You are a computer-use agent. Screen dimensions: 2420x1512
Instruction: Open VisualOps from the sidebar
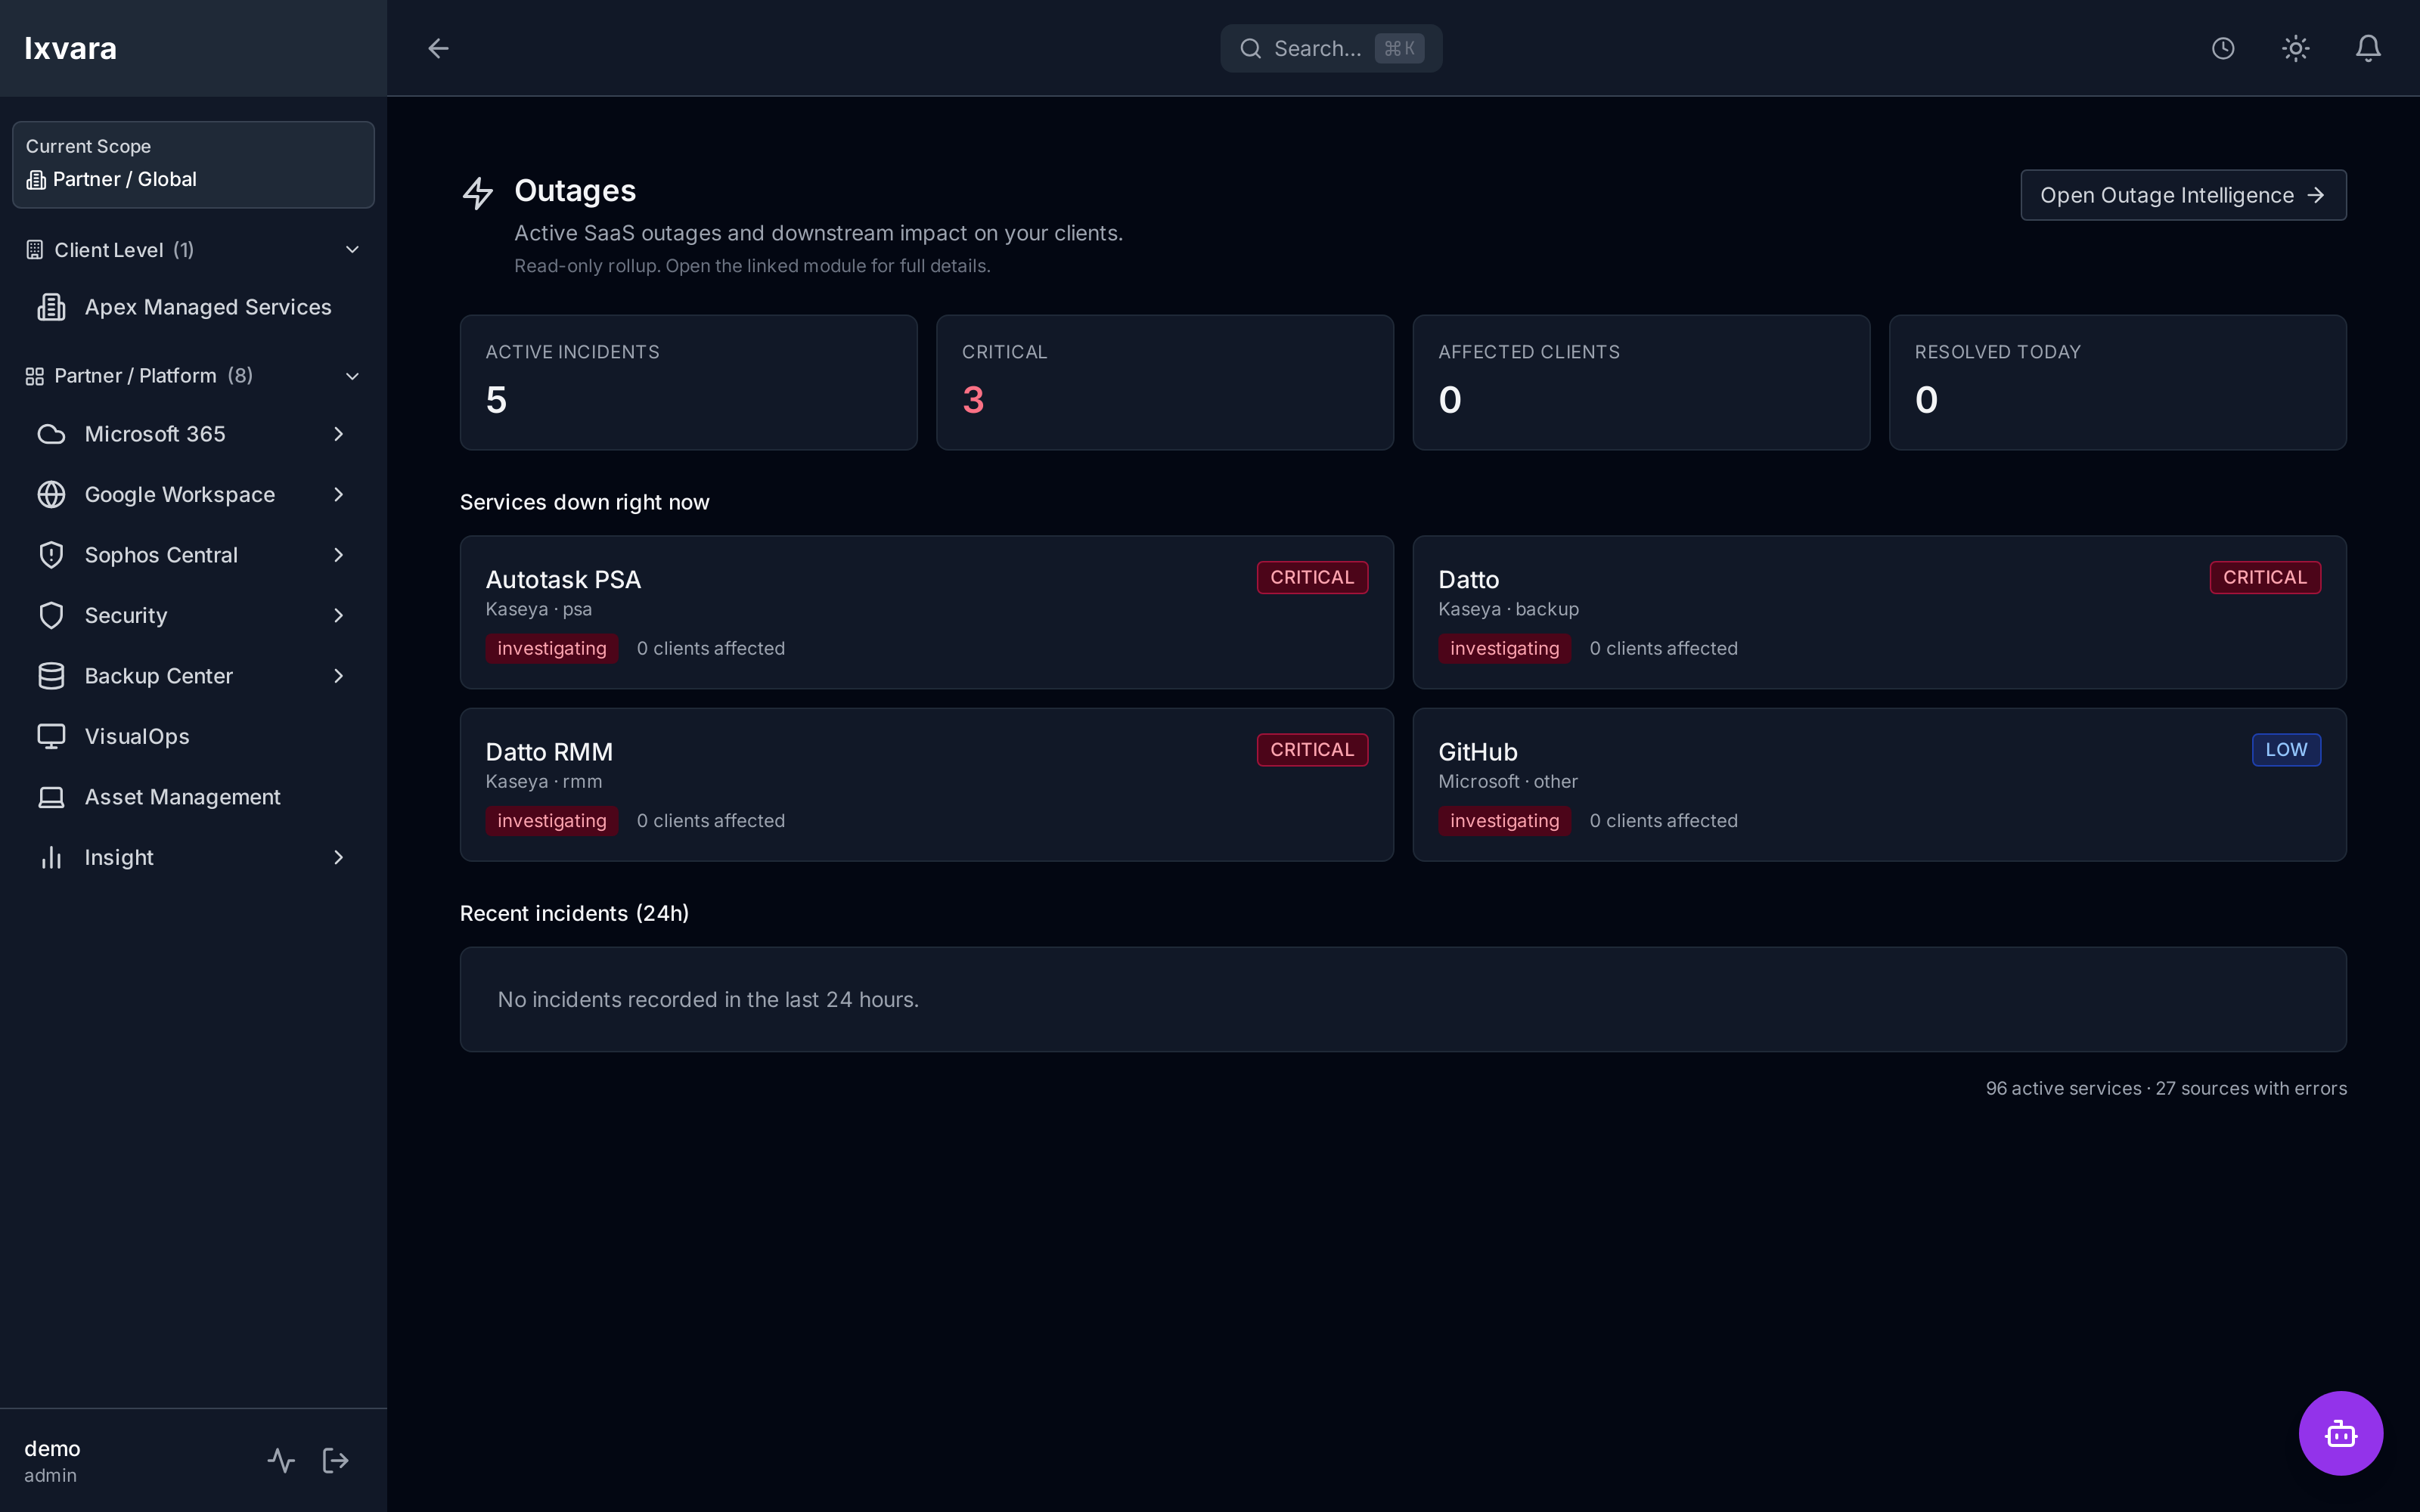coord(193,736)
